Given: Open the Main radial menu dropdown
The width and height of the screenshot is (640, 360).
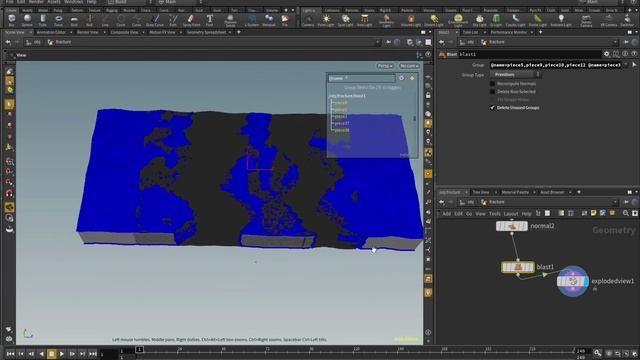Looking at the screenshot, I should 180,2.
